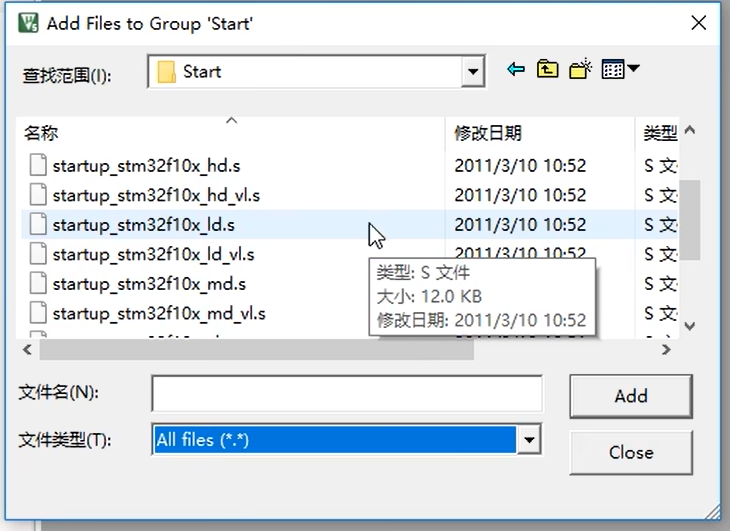730x531 pixels.
Task: Expand the 查找范围 folder dropdown
Action: click(x=473, y=72)
